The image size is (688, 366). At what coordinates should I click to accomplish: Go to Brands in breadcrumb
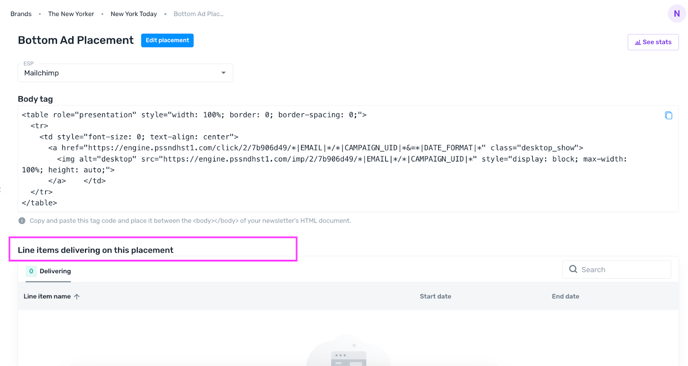pyautogui.click(x=21, y=14)
